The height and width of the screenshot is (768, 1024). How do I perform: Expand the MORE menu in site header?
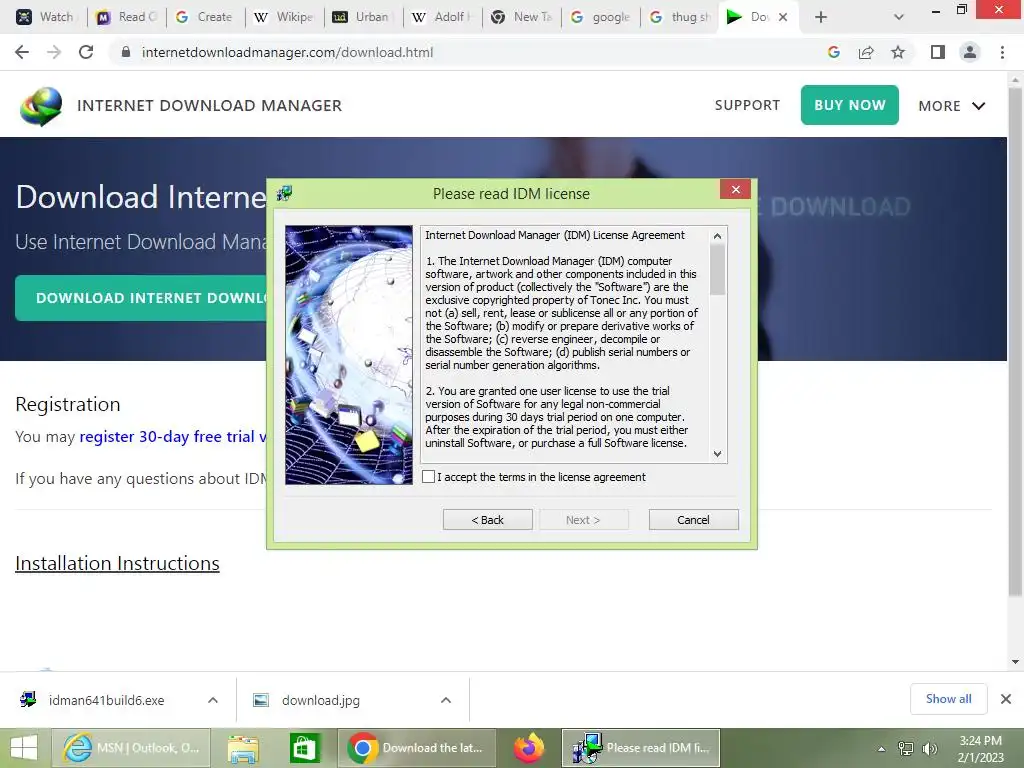pyautogui.click(x=952, y=106)
